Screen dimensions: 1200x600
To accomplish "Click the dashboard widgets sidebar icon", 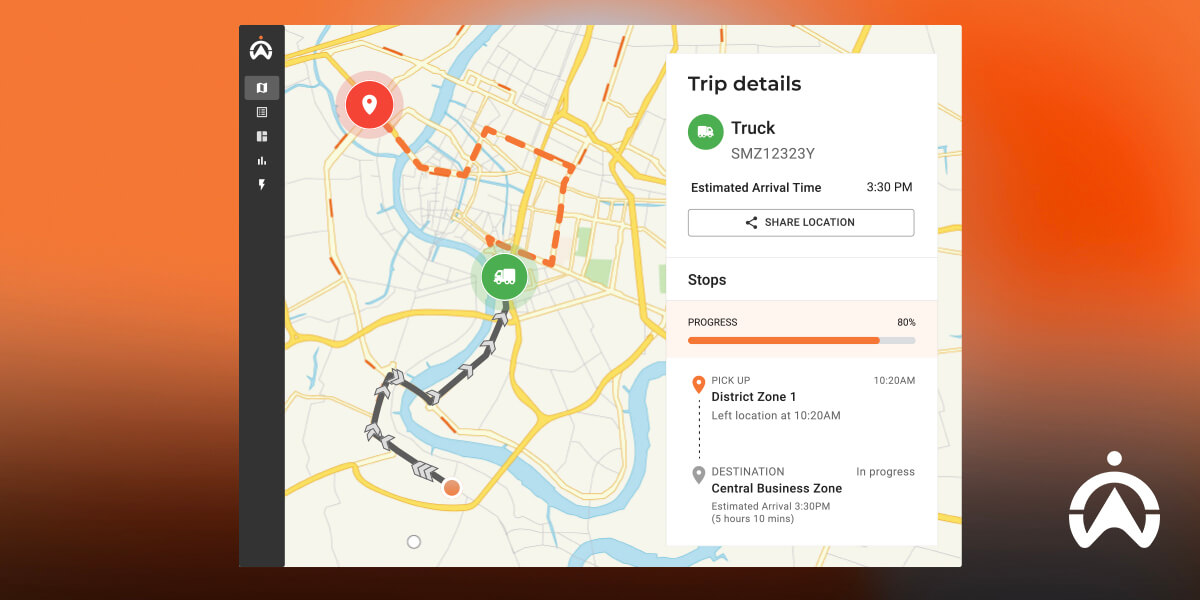I will pos(261,136).
